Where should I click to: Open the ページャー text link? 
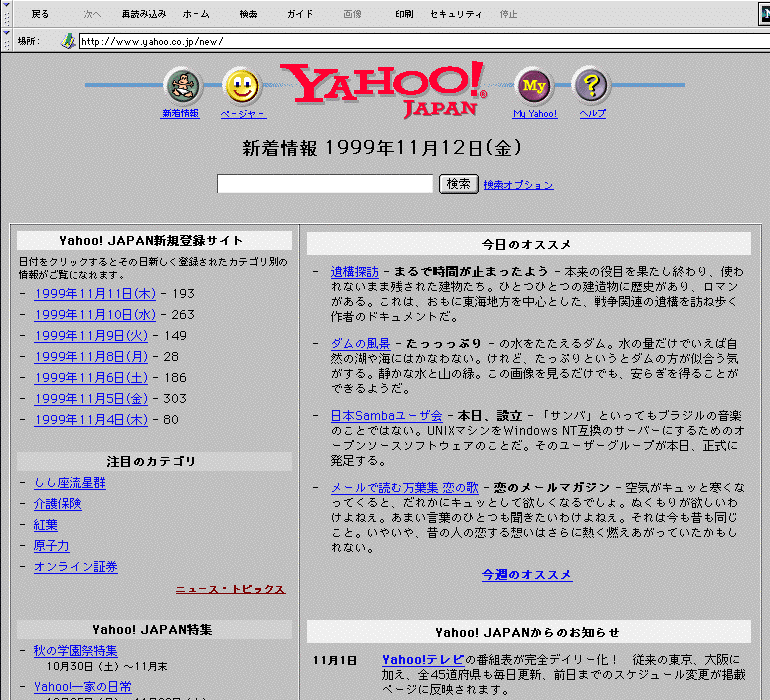click(243, 113)
